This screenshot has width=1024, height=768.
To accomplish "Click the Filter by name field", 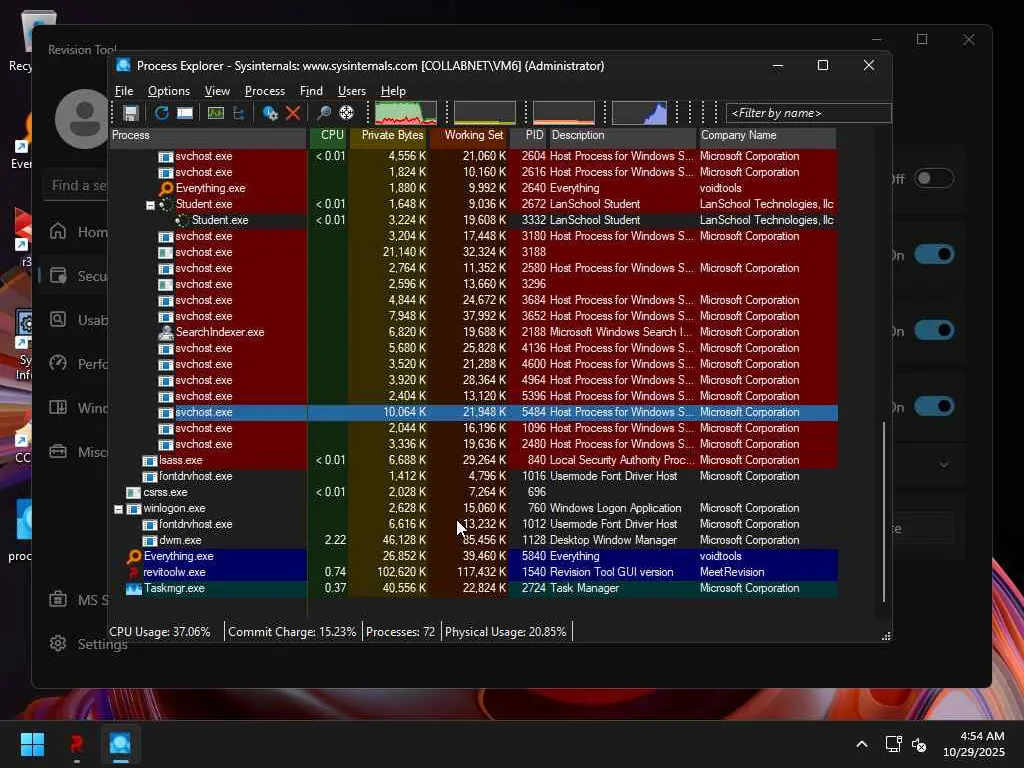I will pos(808,114).
